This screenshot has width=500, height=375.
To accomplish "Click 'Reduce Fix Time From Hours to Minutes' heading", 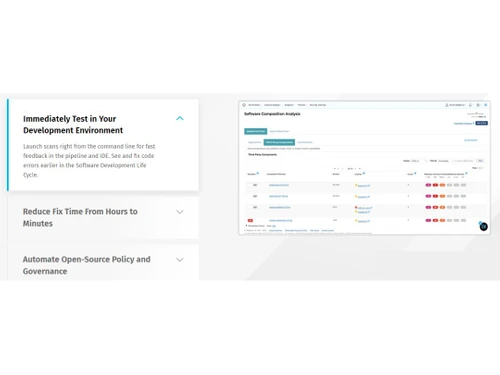I will click(80, 217).
